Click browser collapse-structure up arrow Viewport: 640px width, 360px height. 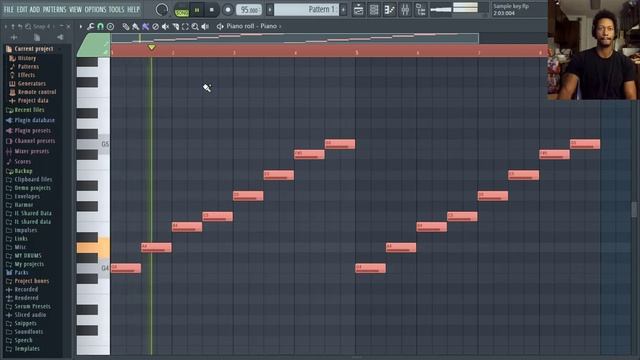13,27
